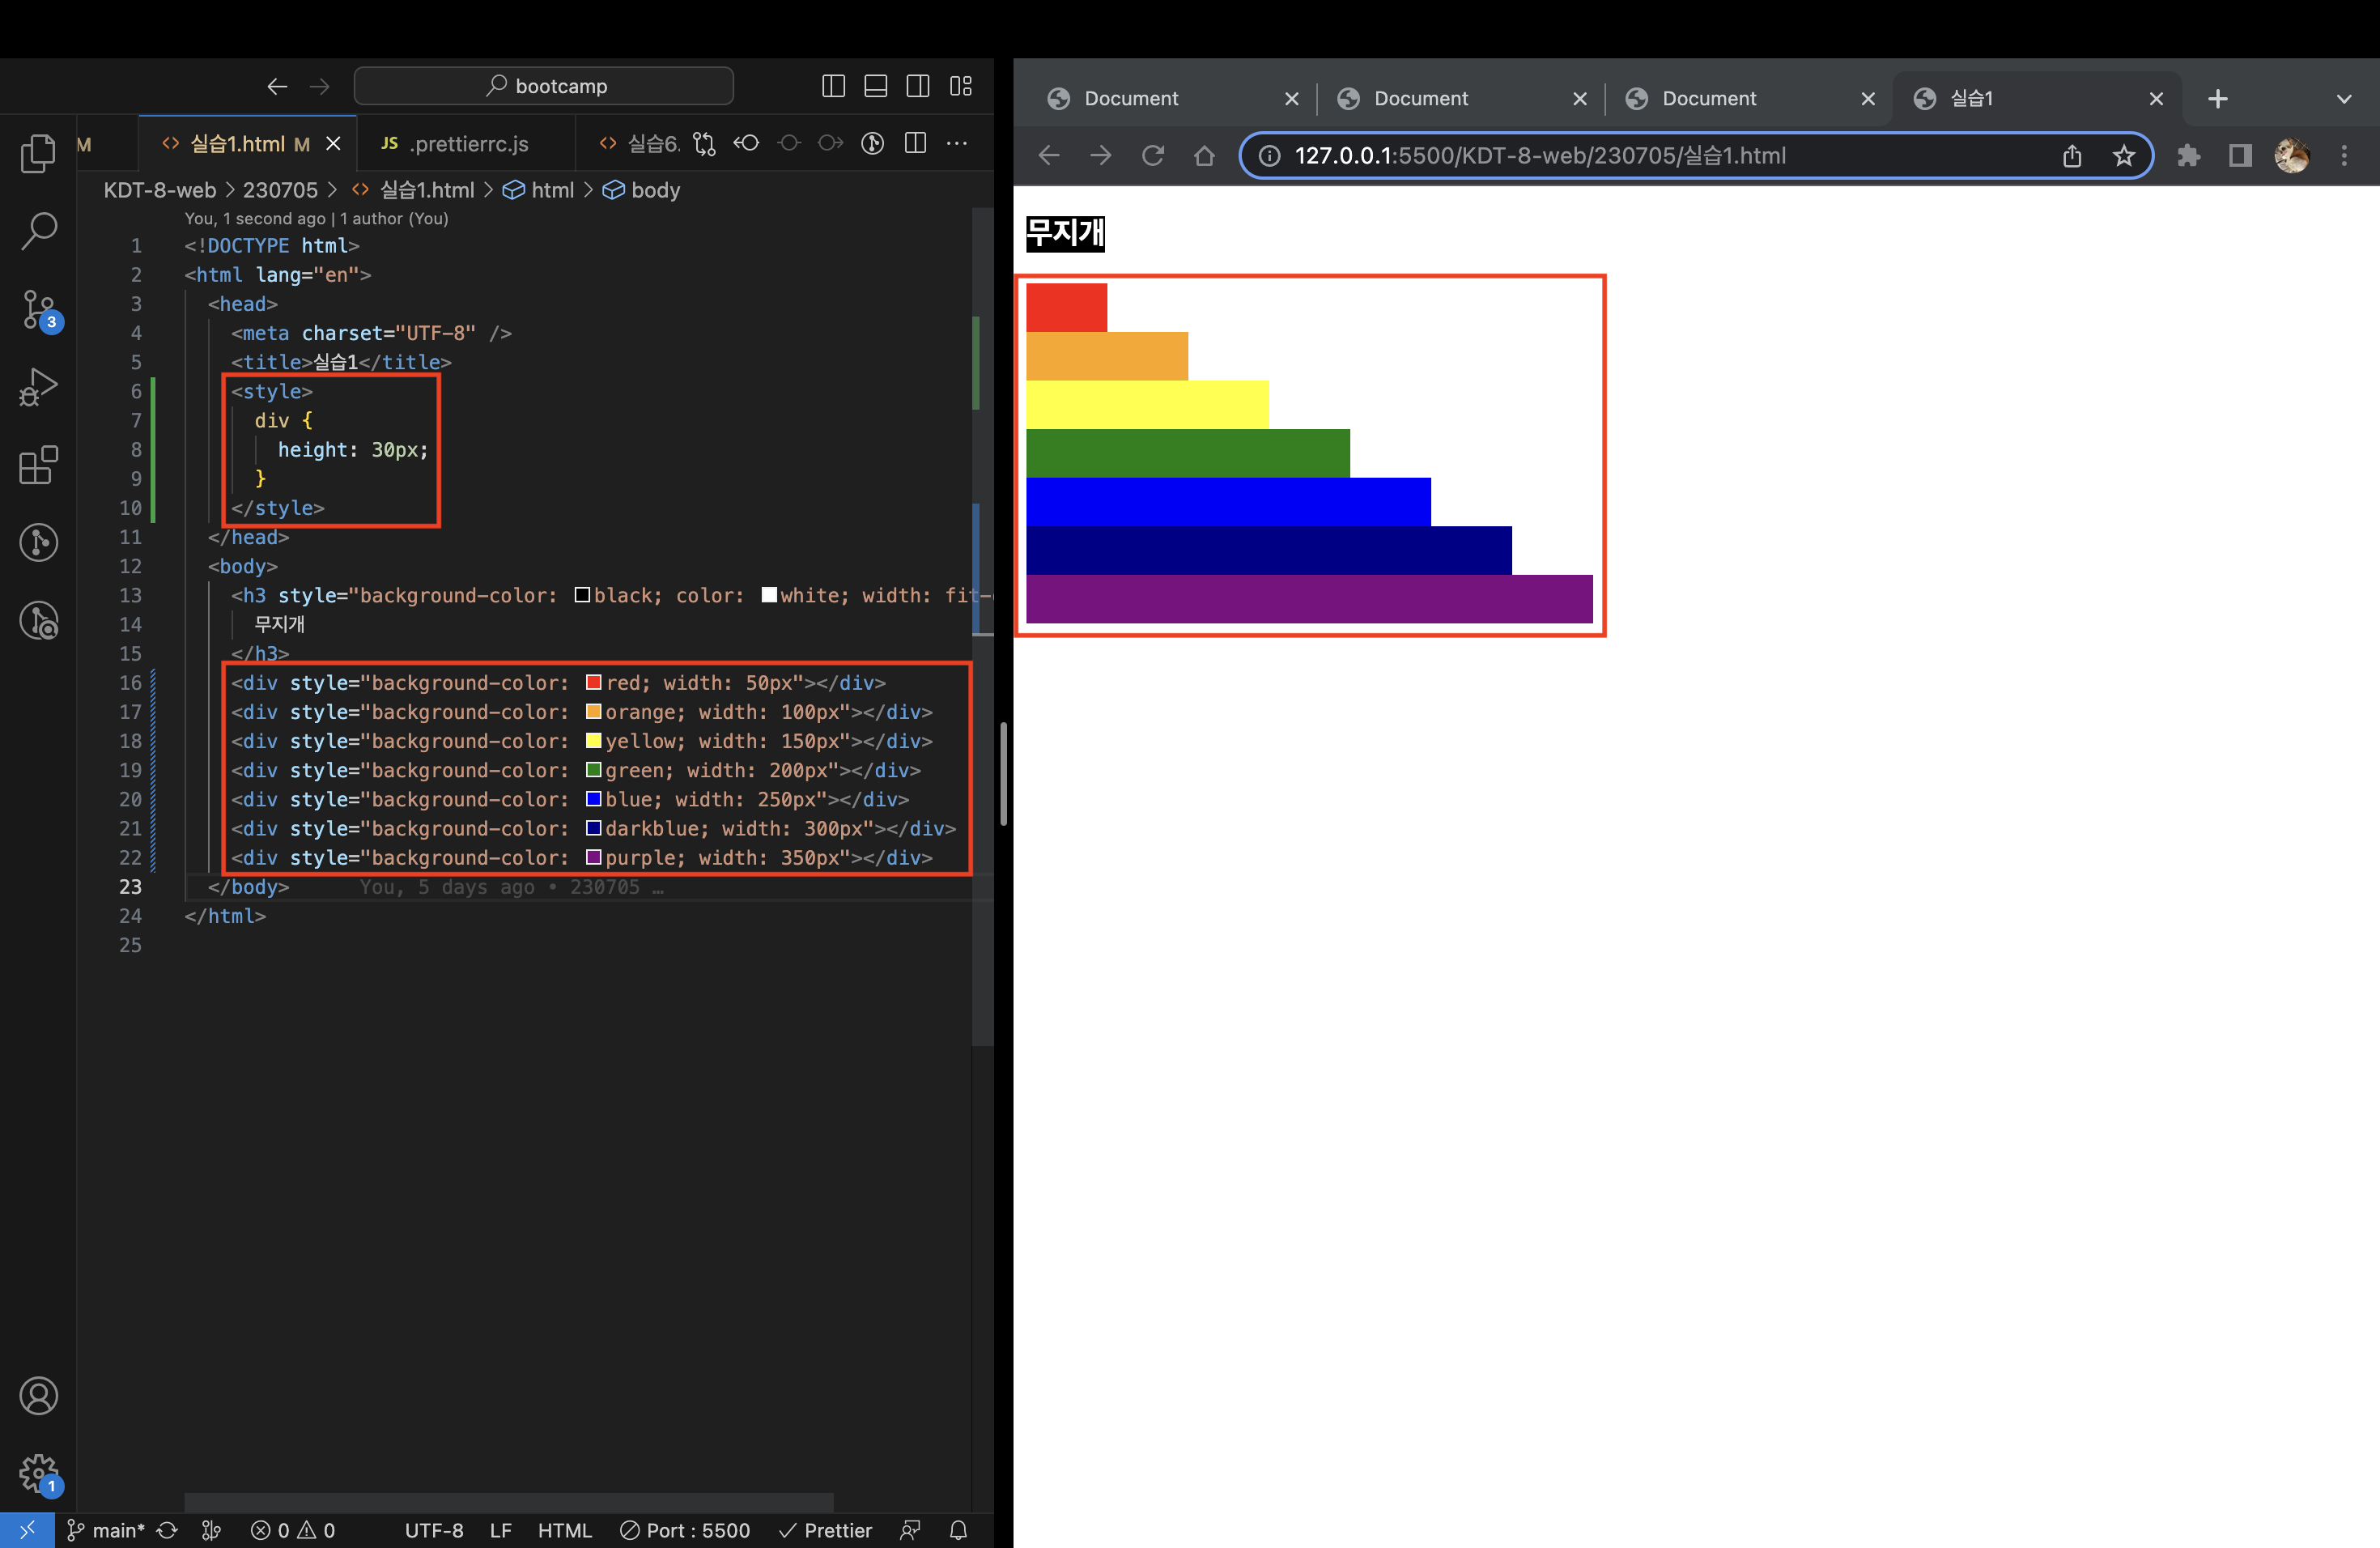Open Chrome extensions puzzle icon
The height and width of the screenshot is (1548, 2380).
point(2188,155)
